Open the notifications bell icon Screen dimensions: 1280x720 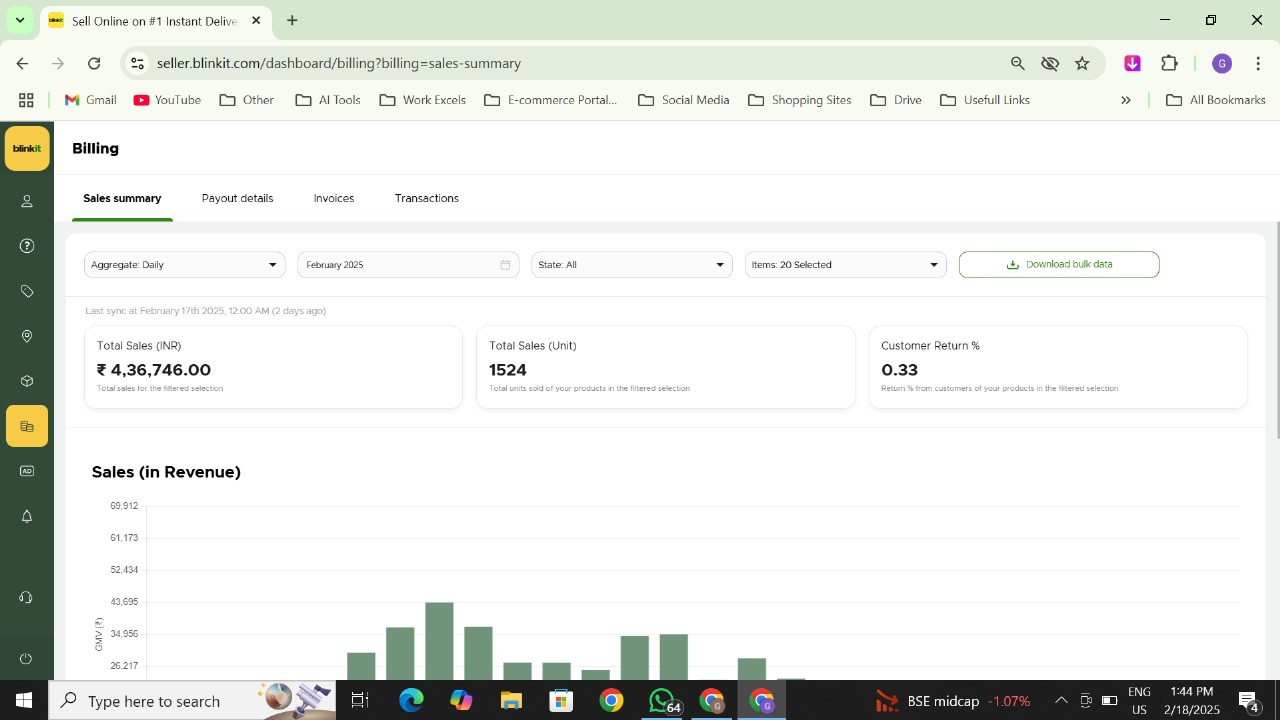click(x=27, y=517)
